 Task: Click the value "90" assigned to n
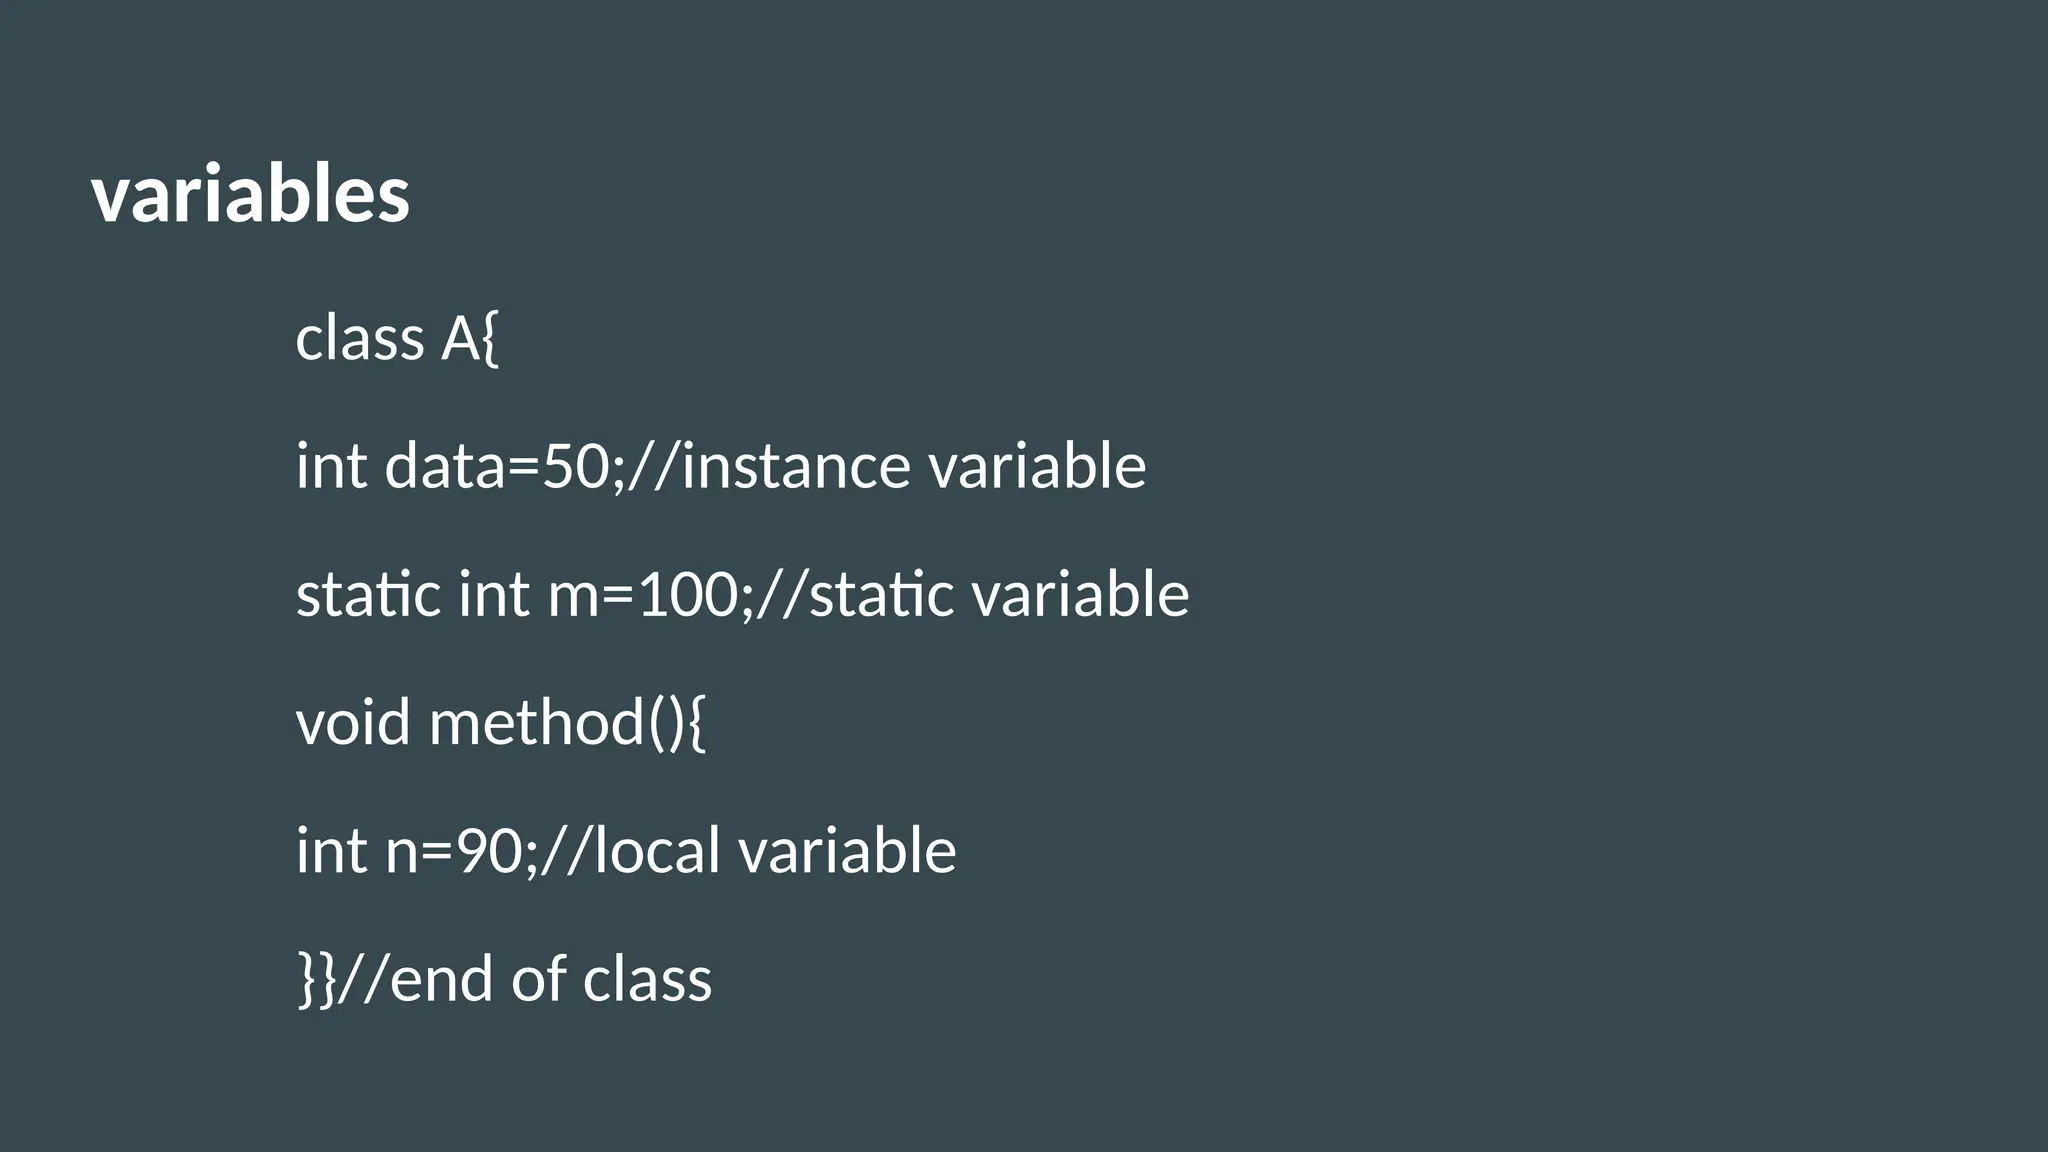[x=487, y=850]
